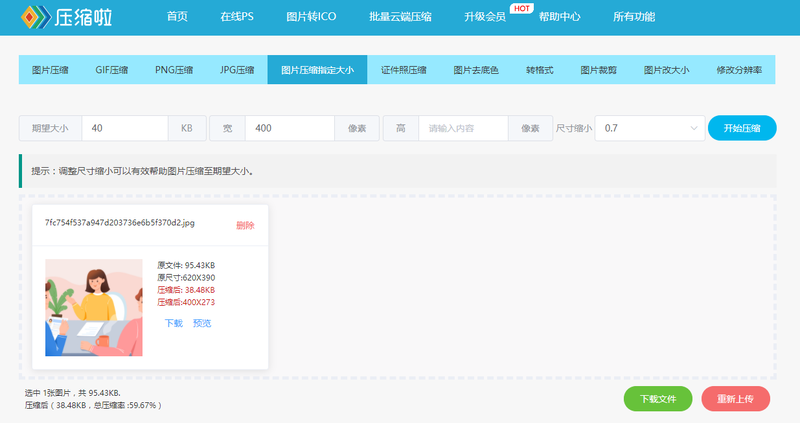Open 帮助中心 in the navigation
This screenshot has width=800, height=423.
click(559, 17)
